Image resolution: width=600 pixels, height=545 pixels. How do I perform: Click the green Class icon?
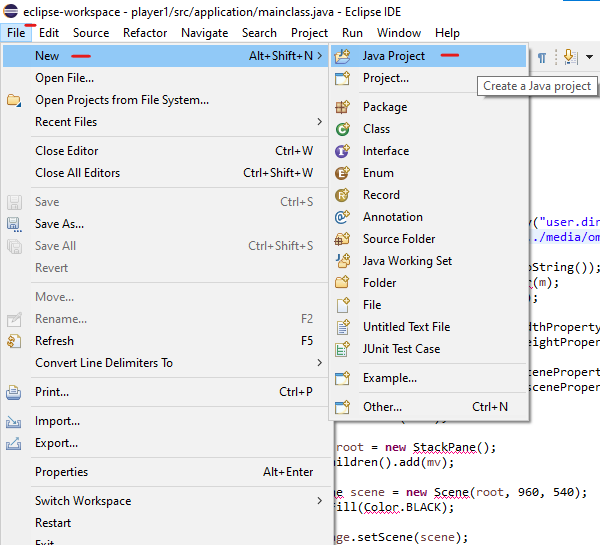pyautogui.click(x=342, y=129)
